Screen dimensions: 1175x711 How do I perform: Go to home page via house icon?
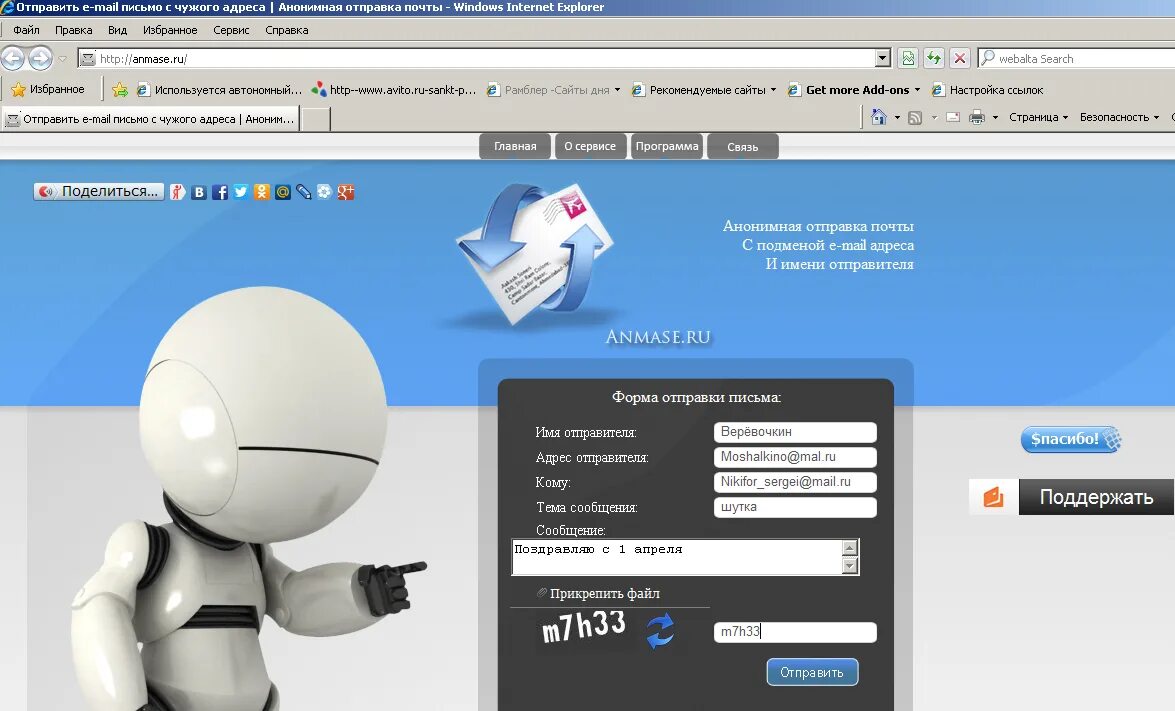tap(879, 117)
